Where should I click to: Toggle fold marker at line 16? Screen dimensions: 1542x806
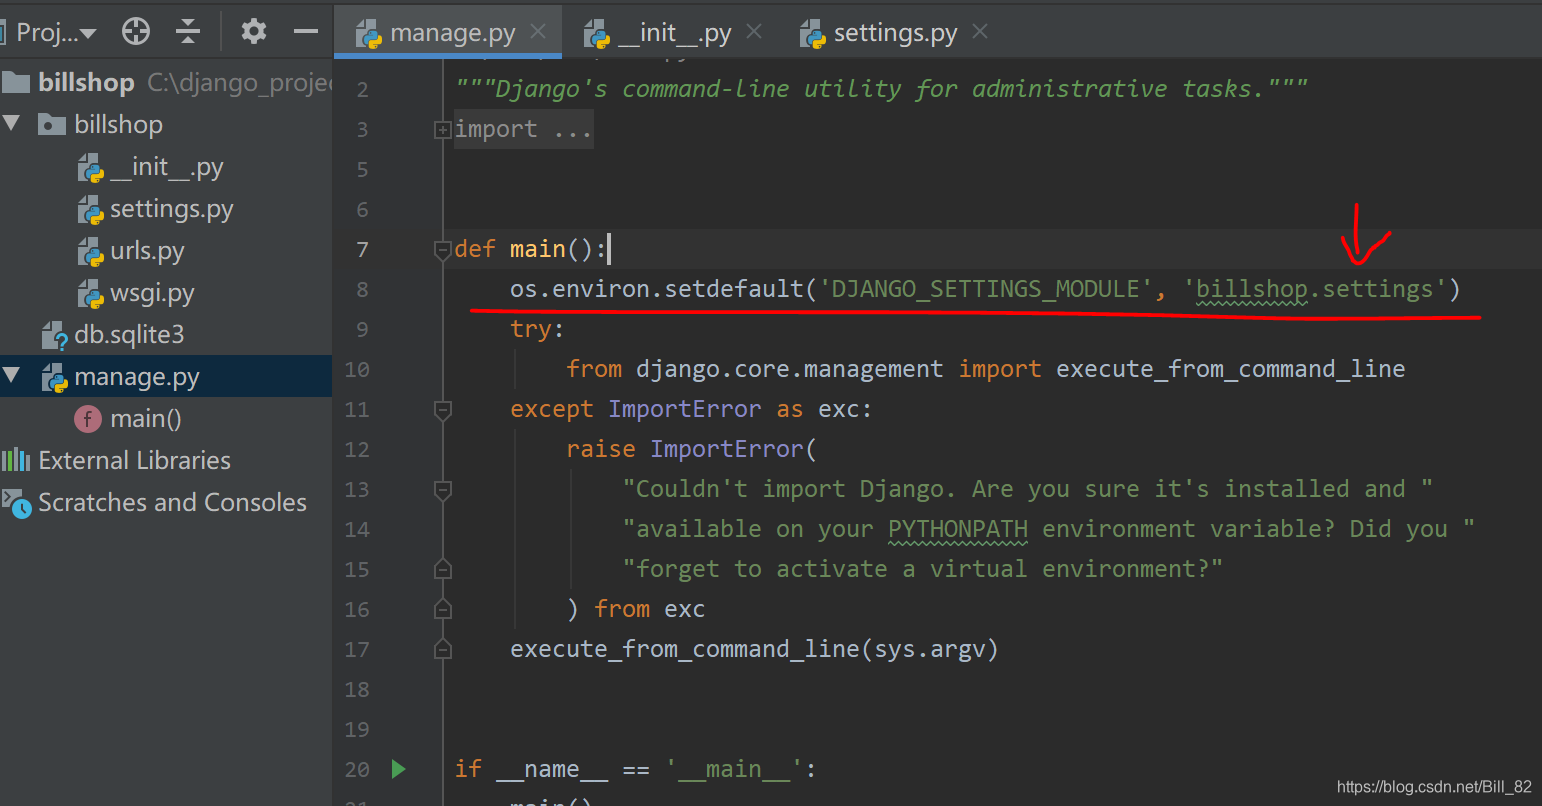(x=442, y=609)
